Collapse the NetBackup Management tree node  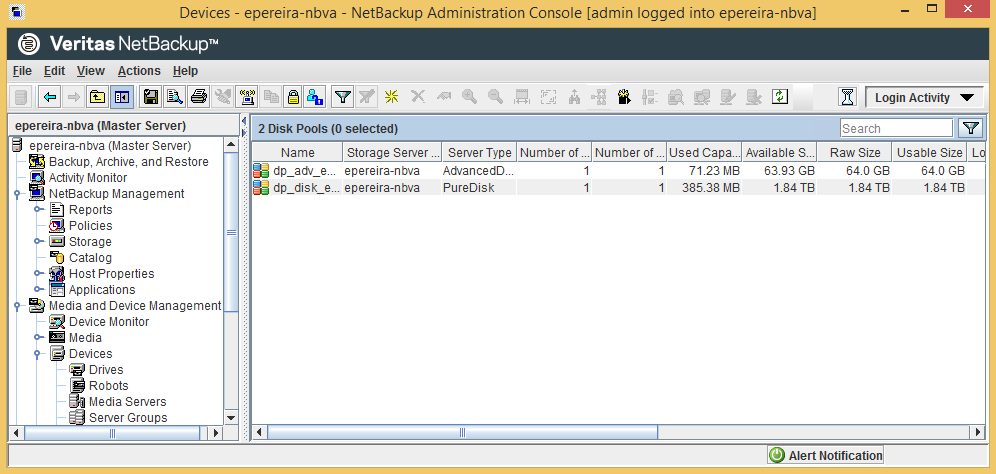[x=18, y=194]
